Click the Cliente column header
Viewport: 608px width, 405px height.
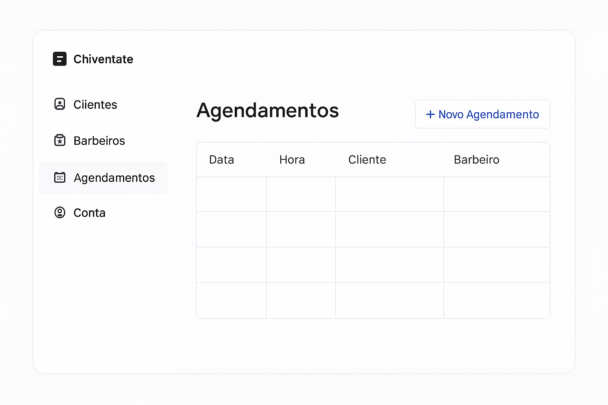[367, 160]
